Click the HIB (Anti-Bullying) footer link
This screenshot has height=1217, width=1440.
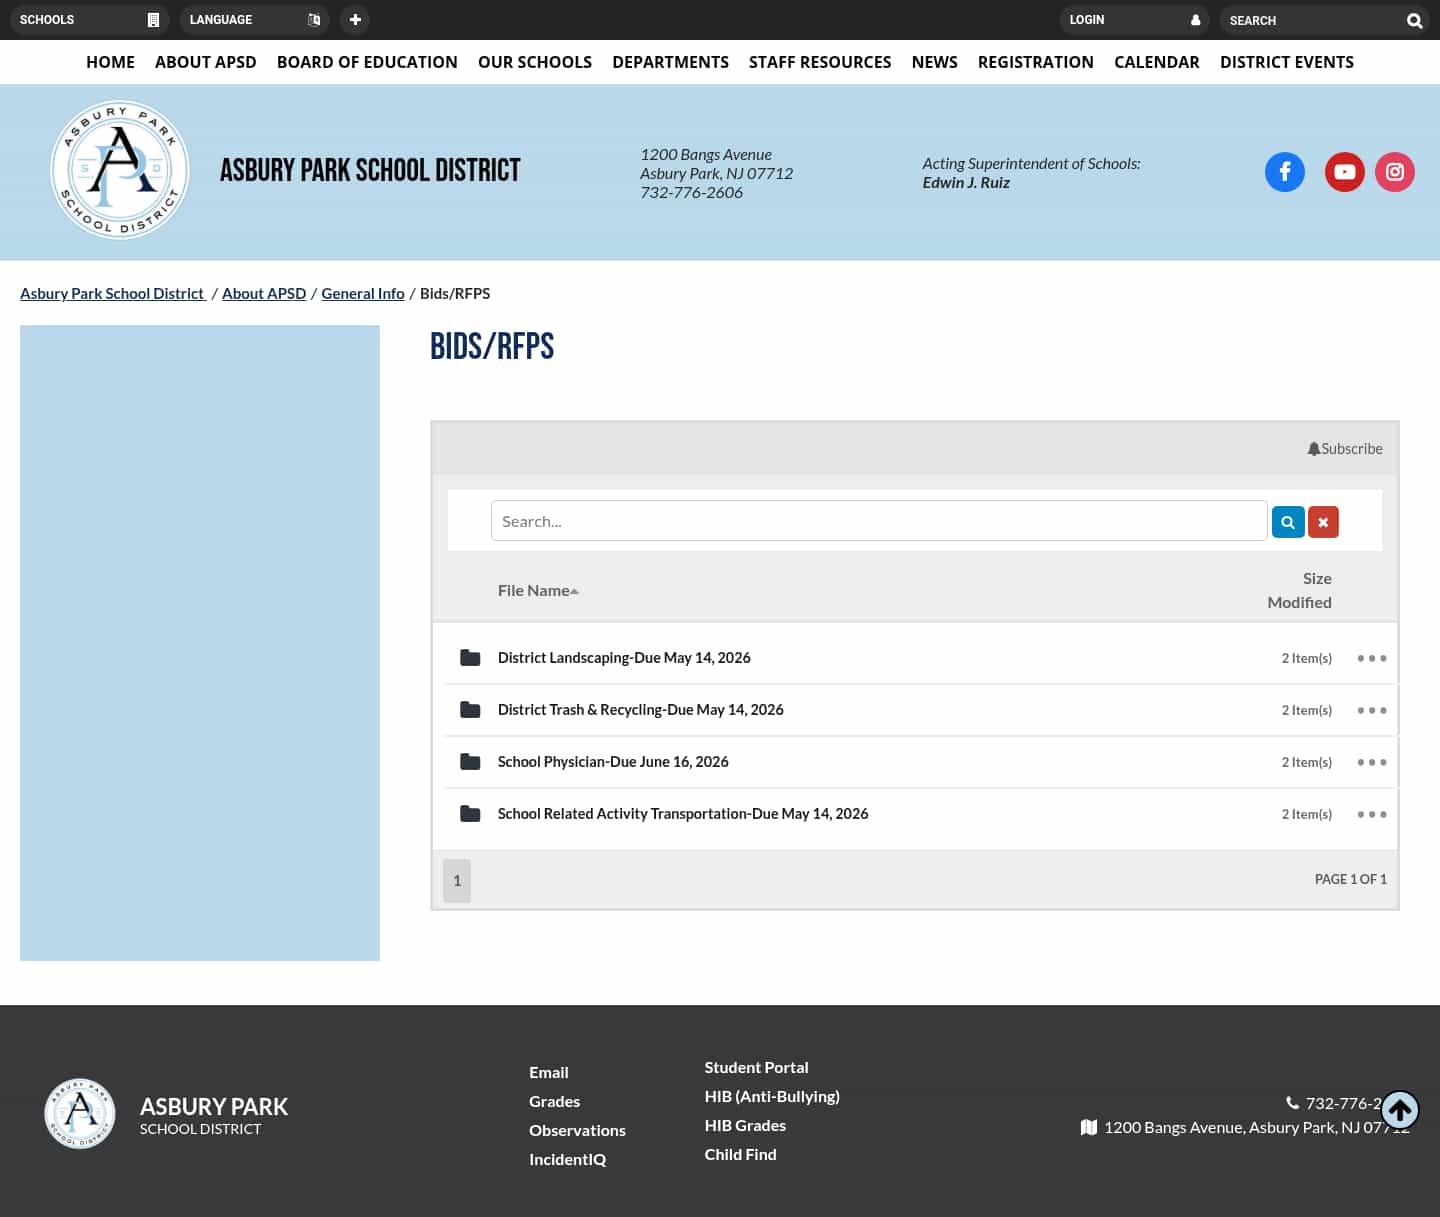click(x=772, y=1096)
